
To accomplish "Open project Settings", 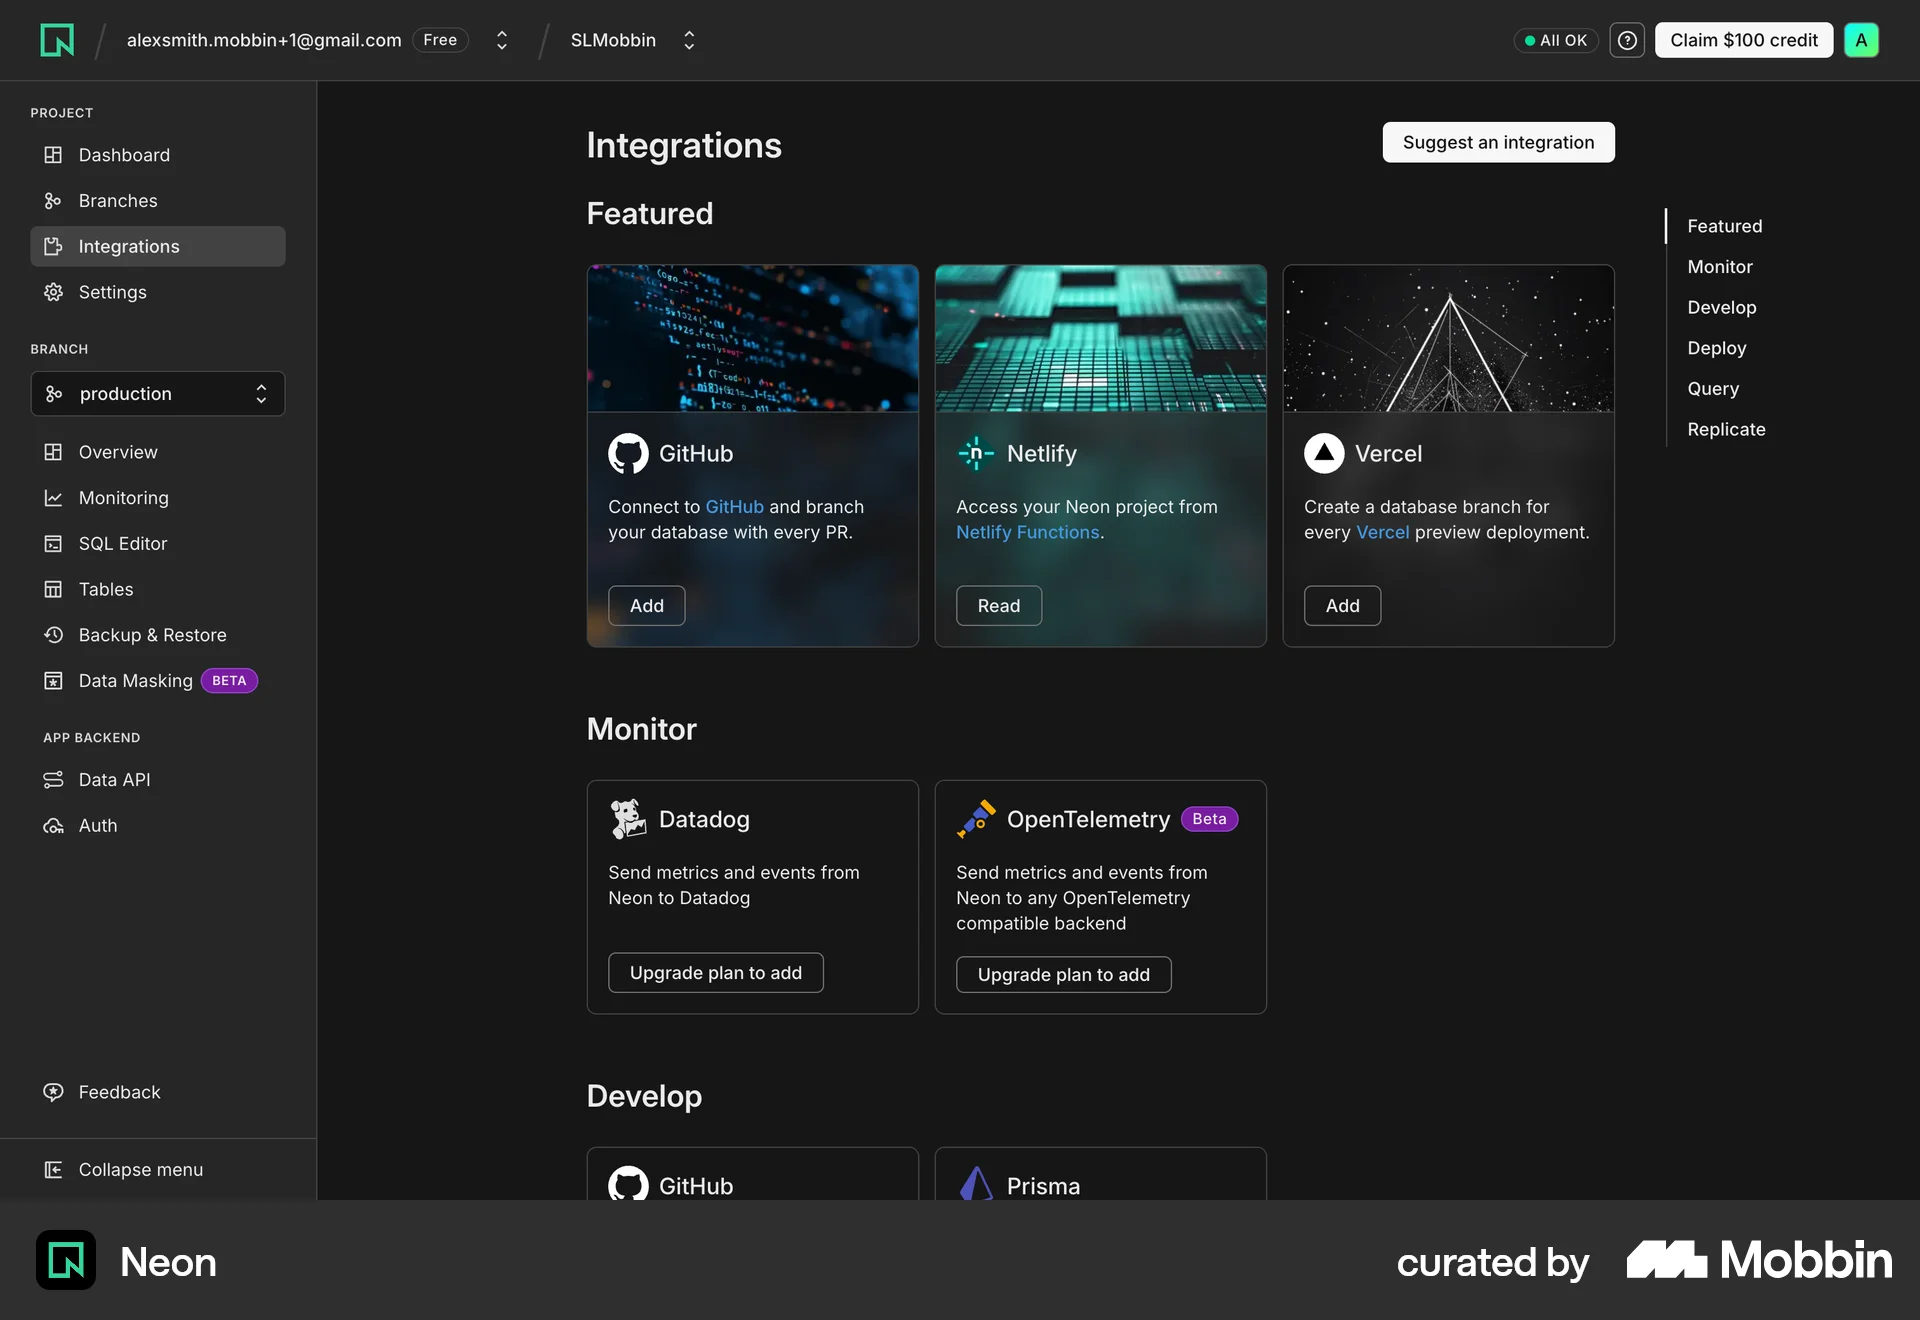I will 158,292.
